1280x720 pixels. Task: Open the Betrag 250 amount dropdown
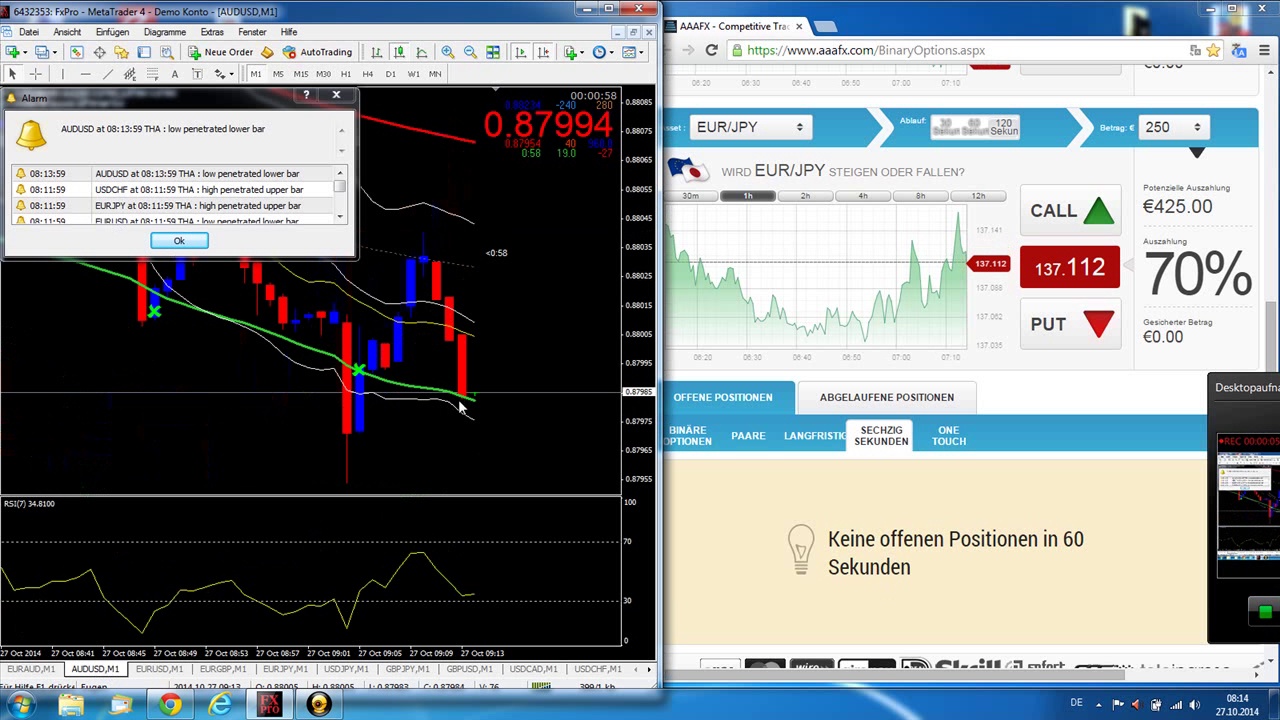point(1174,127)
